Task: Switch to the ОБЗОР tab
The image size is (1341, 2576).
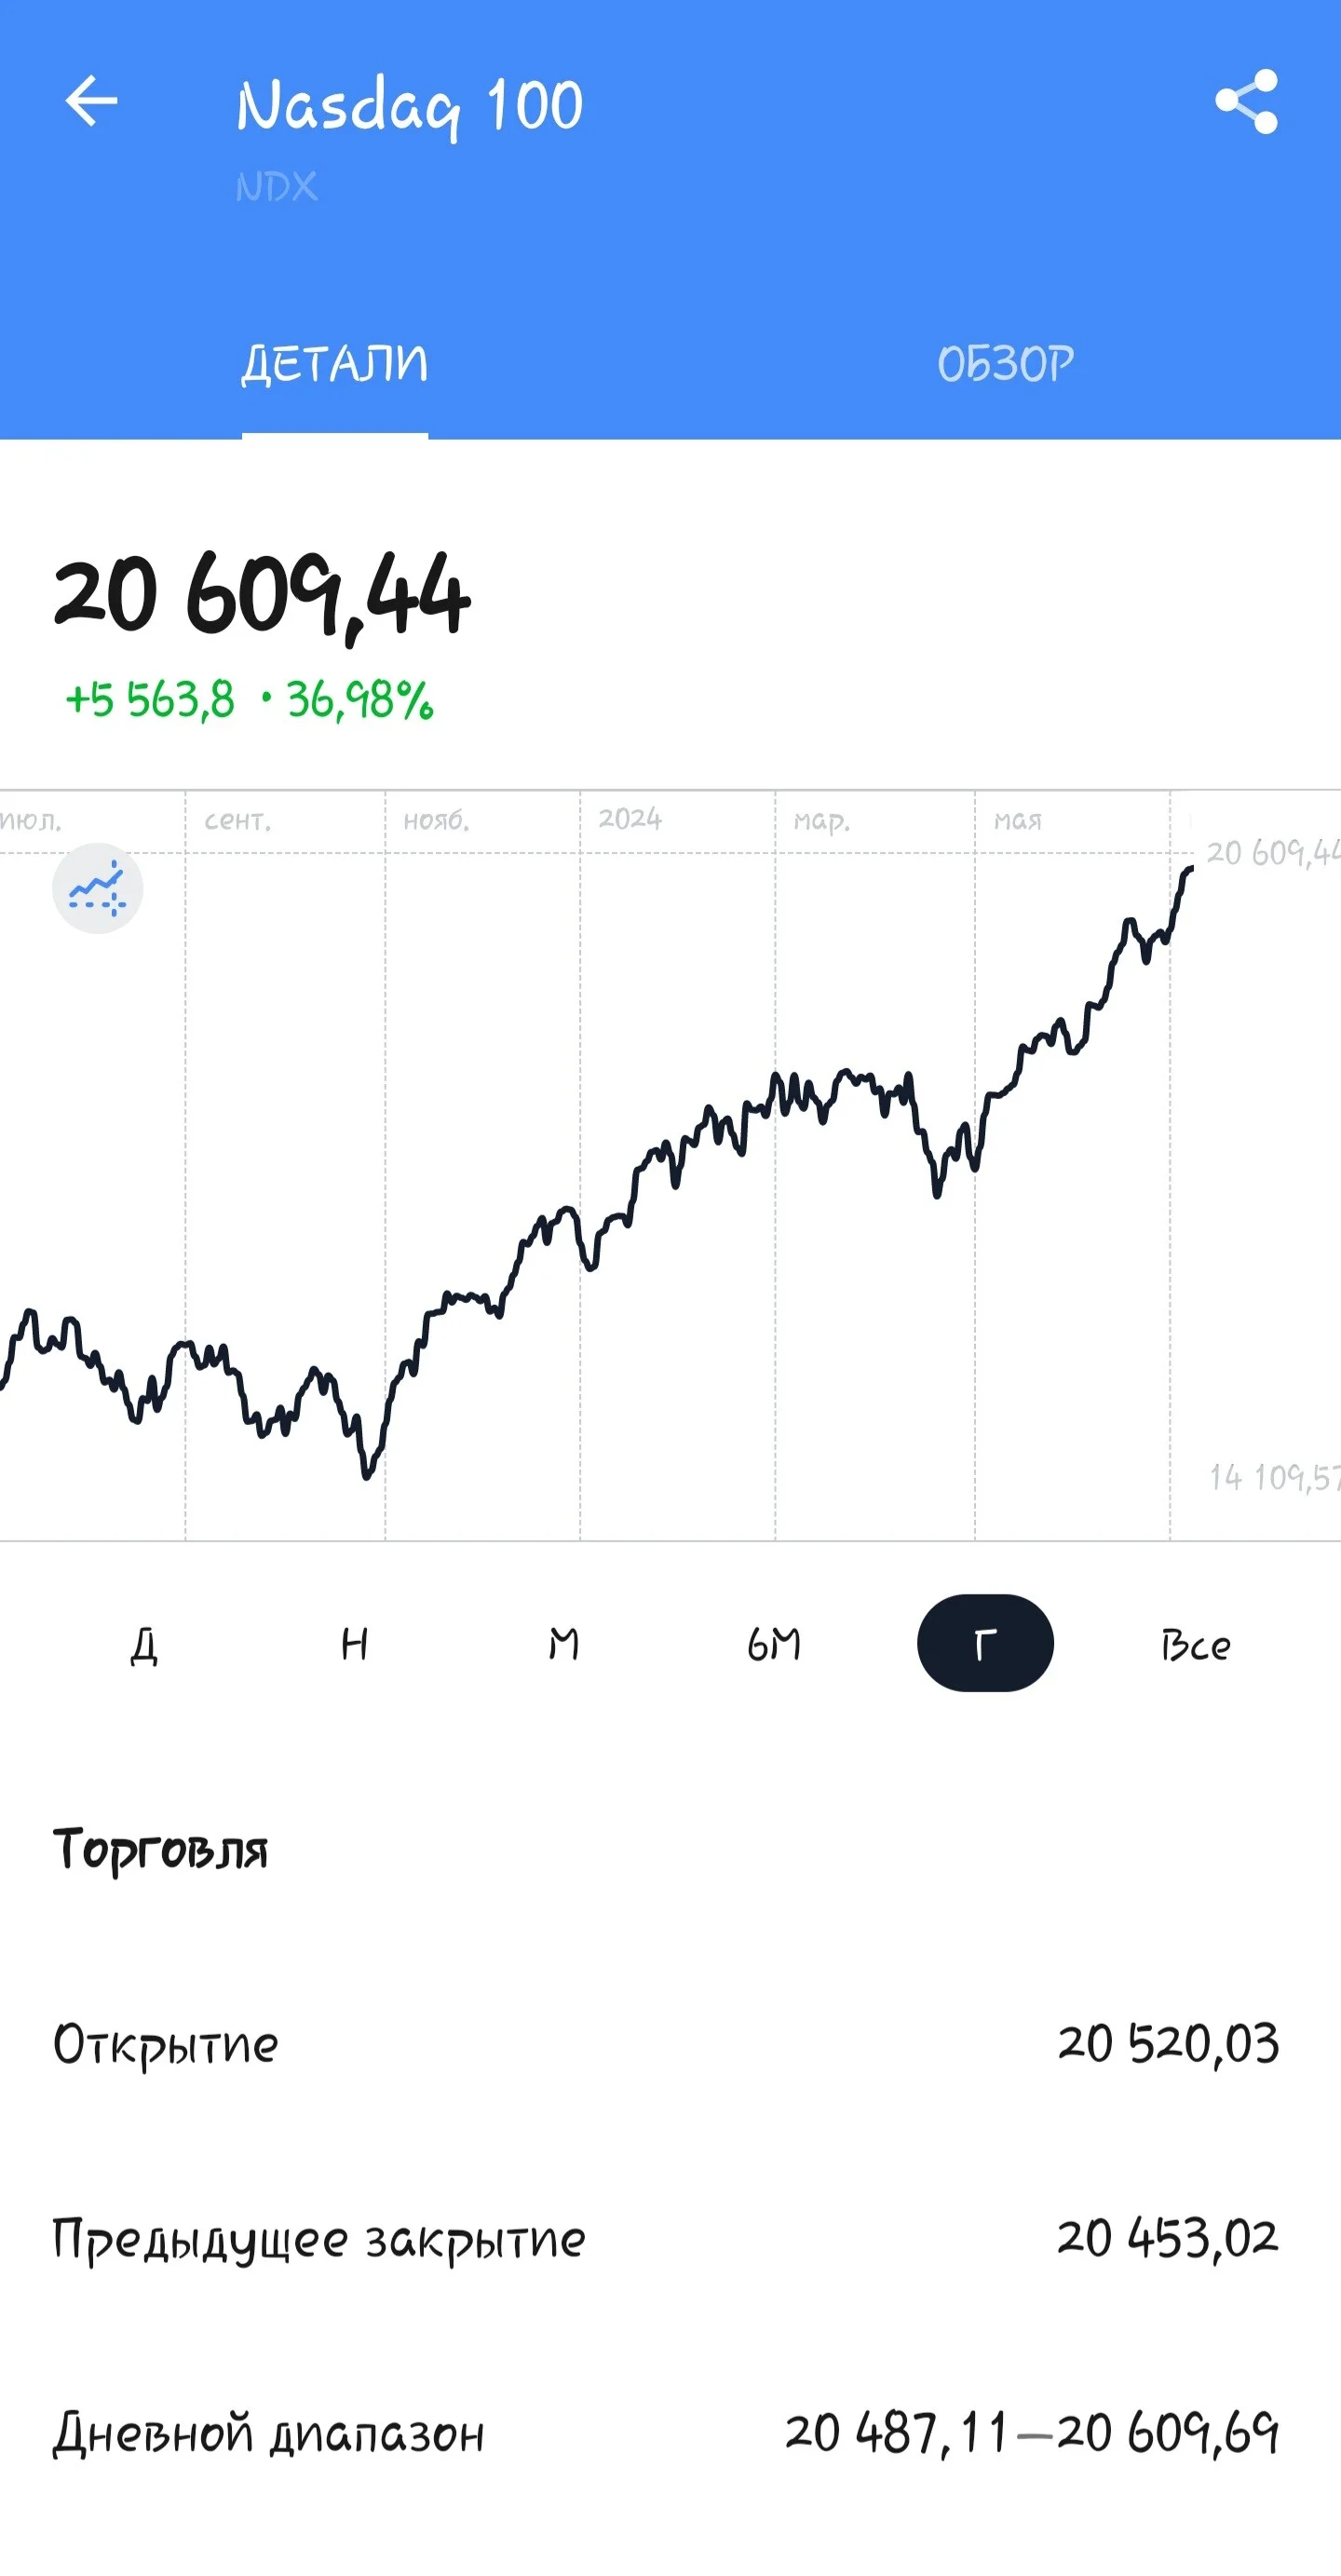Action: [x=1005, y=364]
